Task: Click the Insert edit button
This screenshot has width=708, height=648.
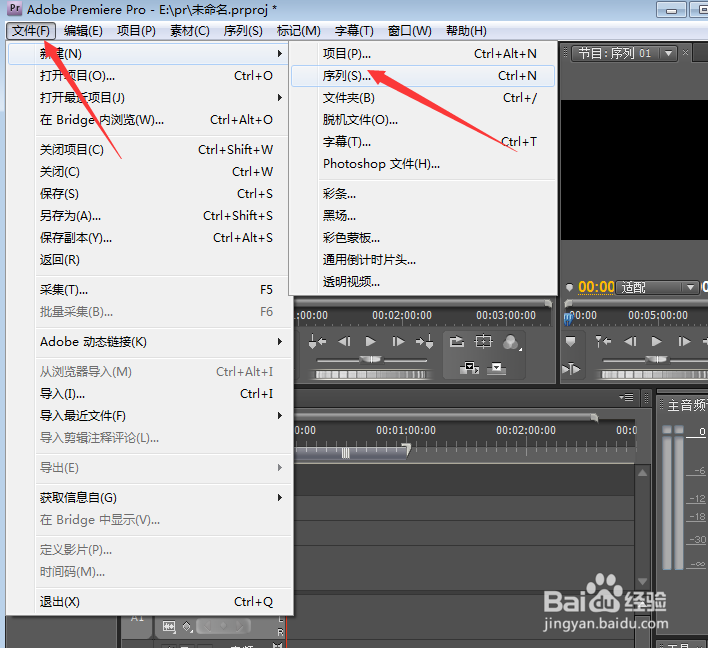Action: pos(469,368)
